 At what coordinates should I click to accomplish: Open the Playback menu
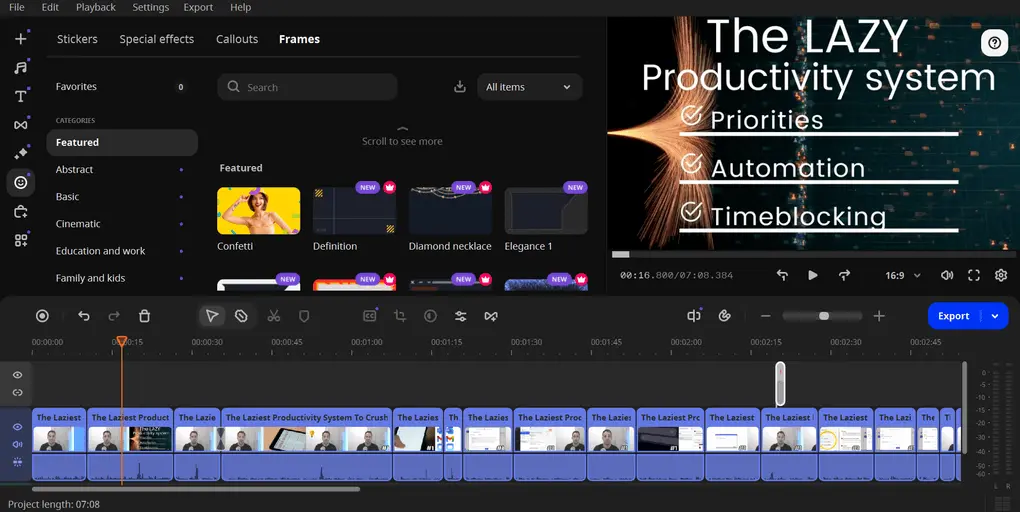[96, 7]
